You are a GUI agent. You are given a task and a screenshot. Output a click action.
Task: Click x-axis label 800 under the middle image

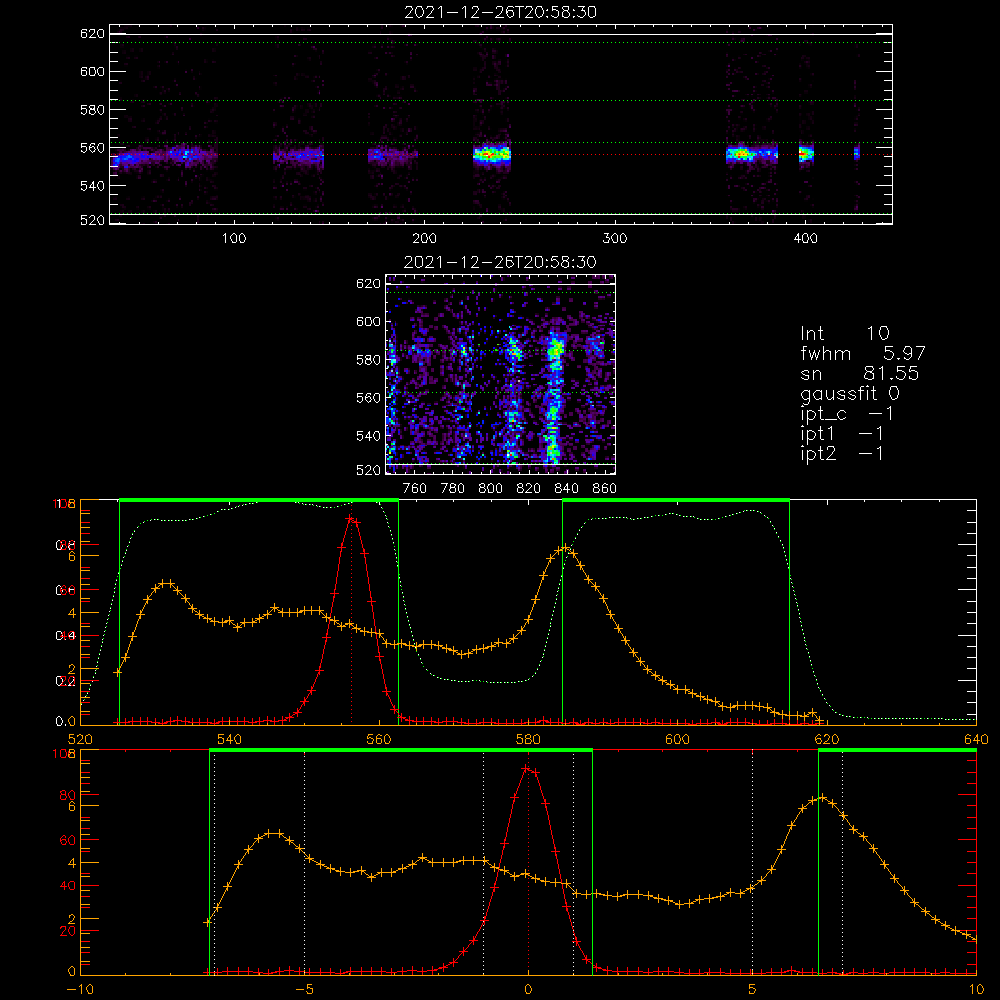[x=490, y=489]
